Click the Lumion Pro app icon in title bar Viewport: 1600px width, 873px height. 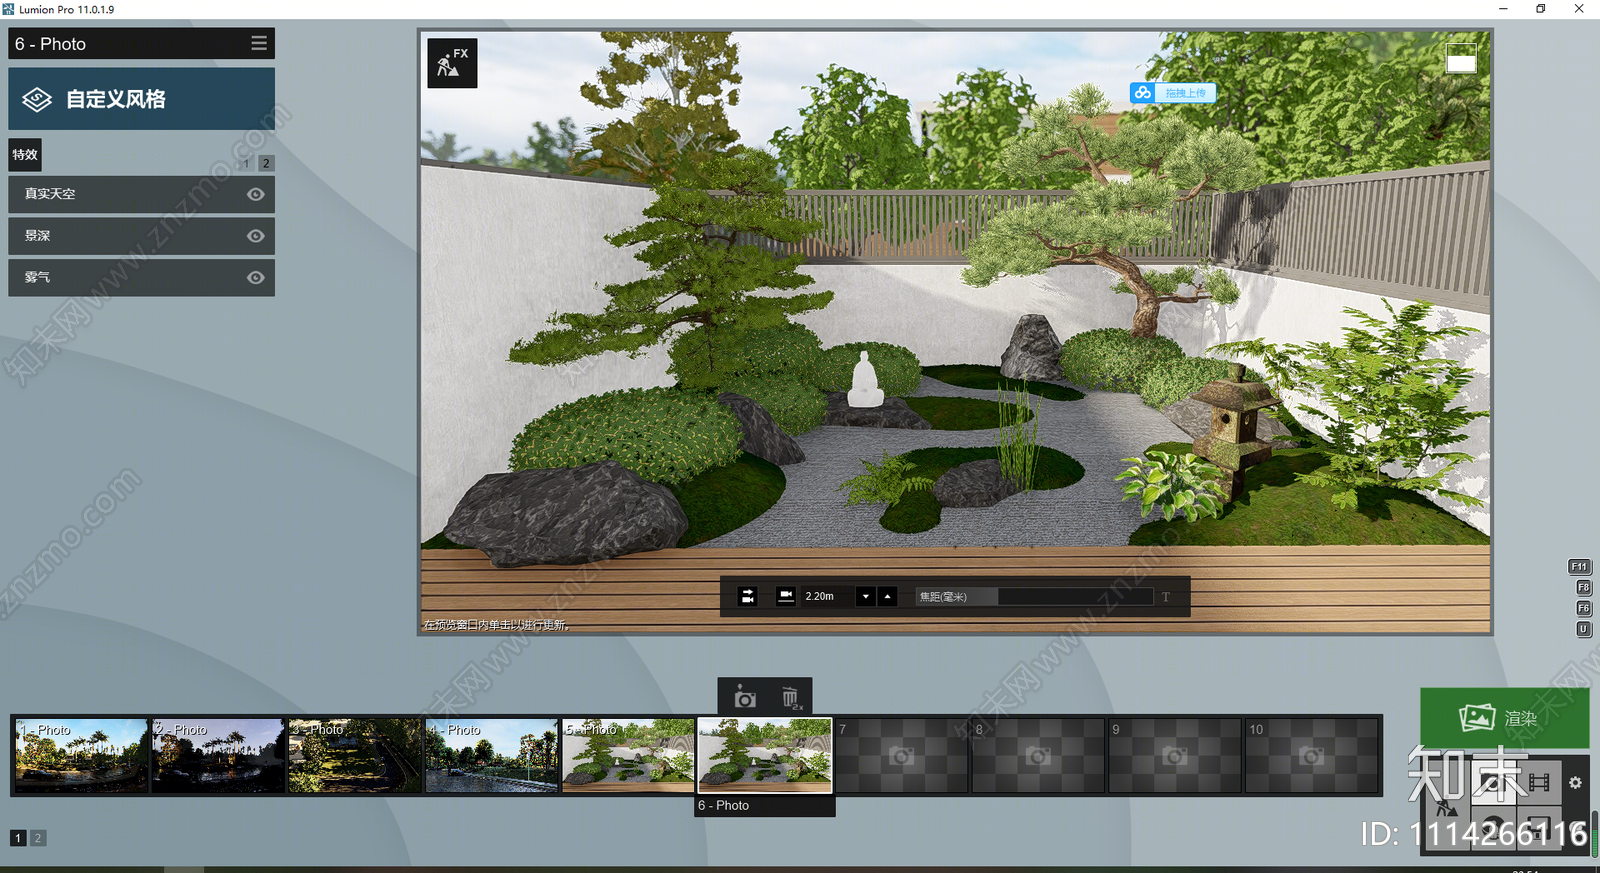point(8,9)
